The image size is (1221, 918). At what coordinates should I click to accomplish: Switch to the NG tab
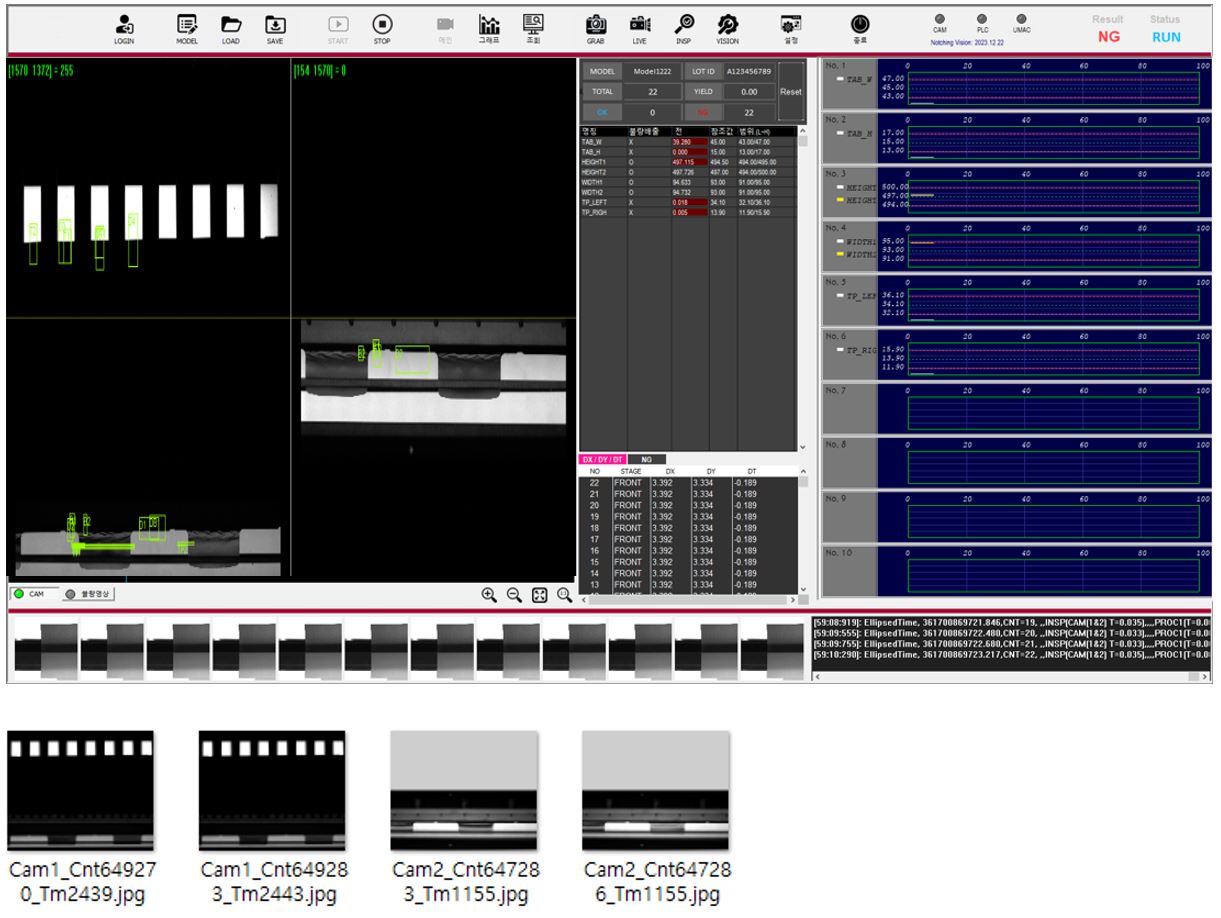(646, 459)
